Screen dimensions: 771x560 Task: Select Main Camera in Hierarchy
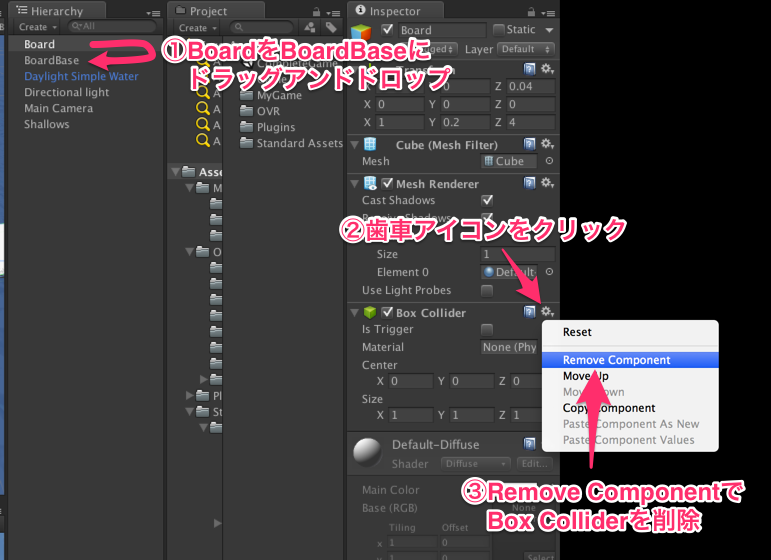pos(59,108)
